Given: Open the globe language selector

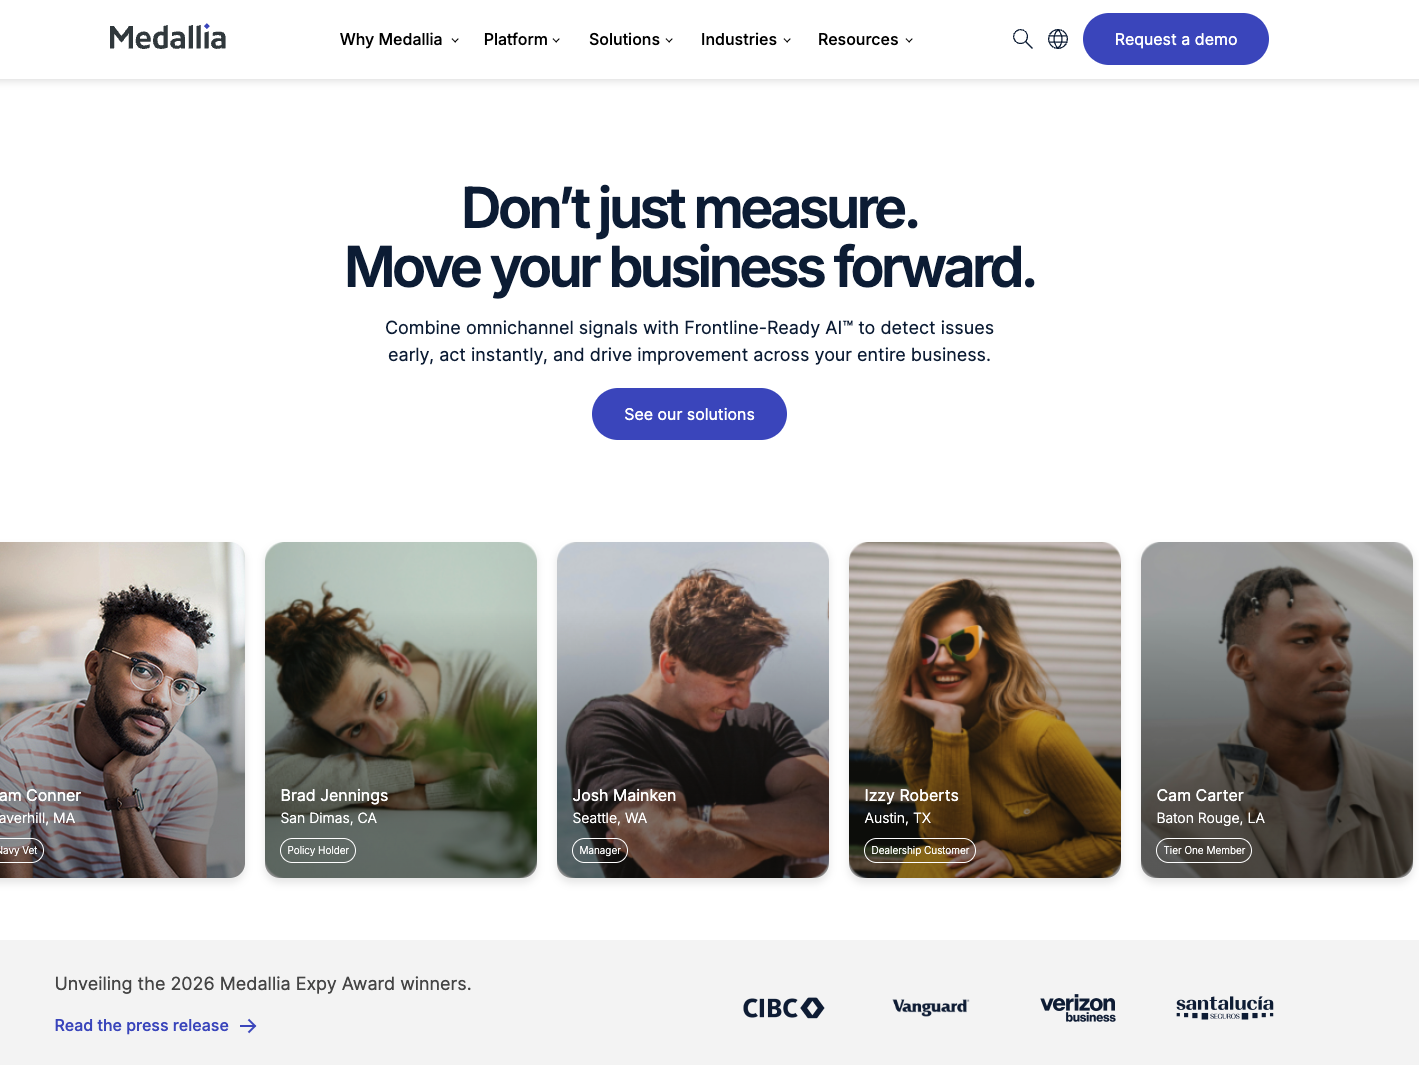Looking at the screenshot, I should click(1058, 39).
